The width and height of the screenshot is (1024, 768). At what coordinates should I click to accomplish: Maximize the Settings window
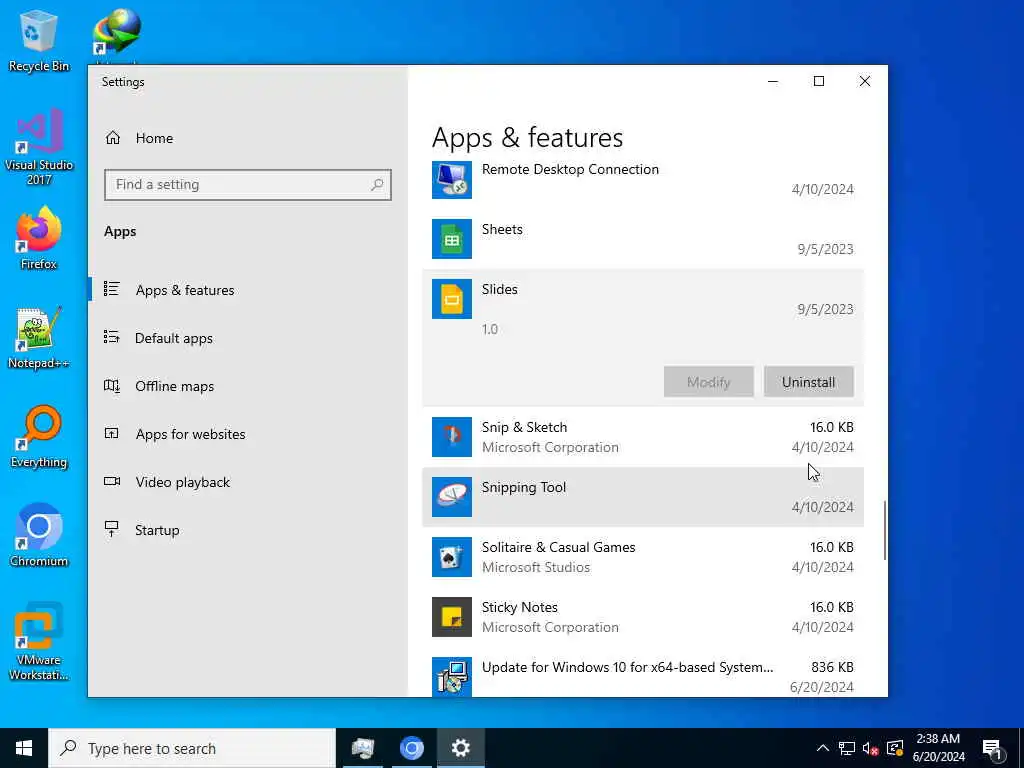818,82
